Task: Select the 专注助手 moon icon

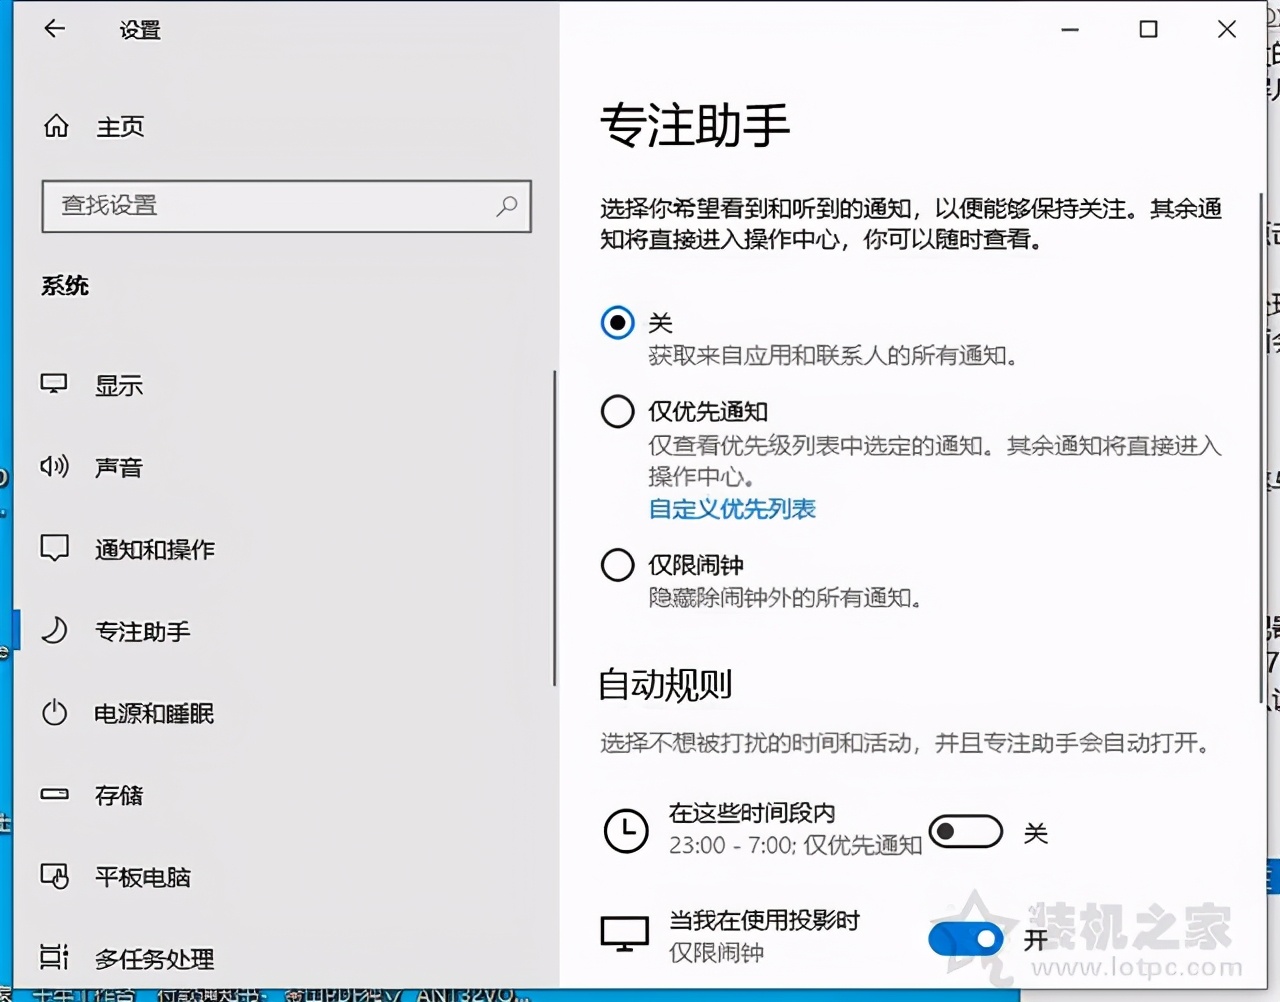Action: point(54,631)
